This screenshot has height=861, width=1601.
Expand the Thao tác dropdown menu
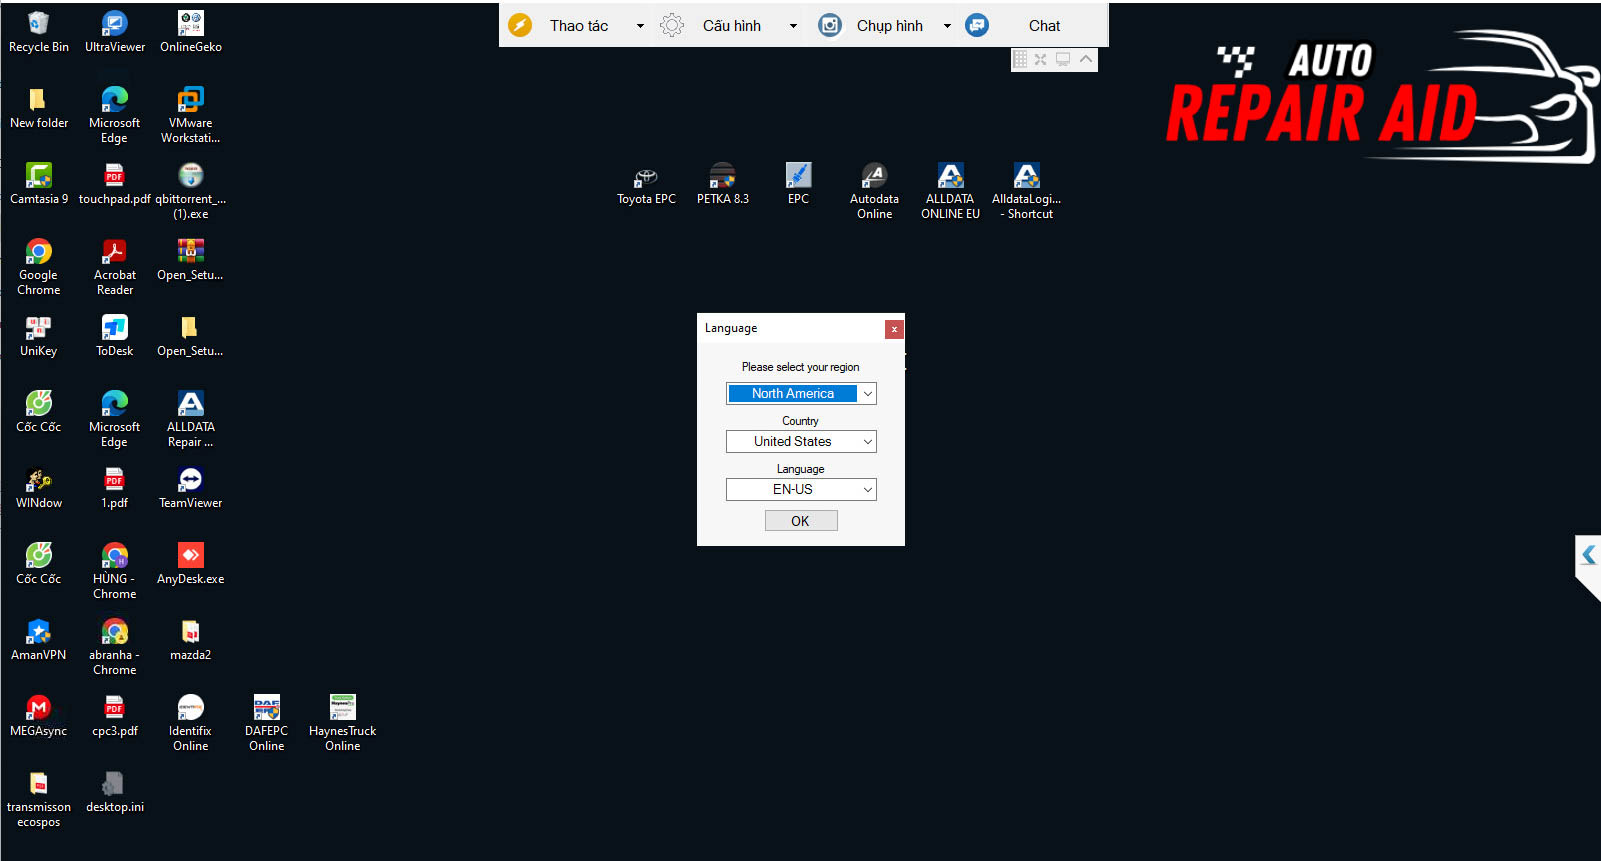click(640, 26)
